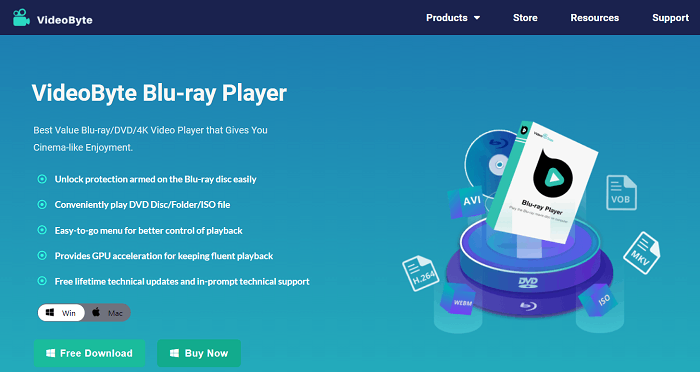Screen dimensions: 700x372
Task: Click the AVI format icon
Action: [467, 202]
